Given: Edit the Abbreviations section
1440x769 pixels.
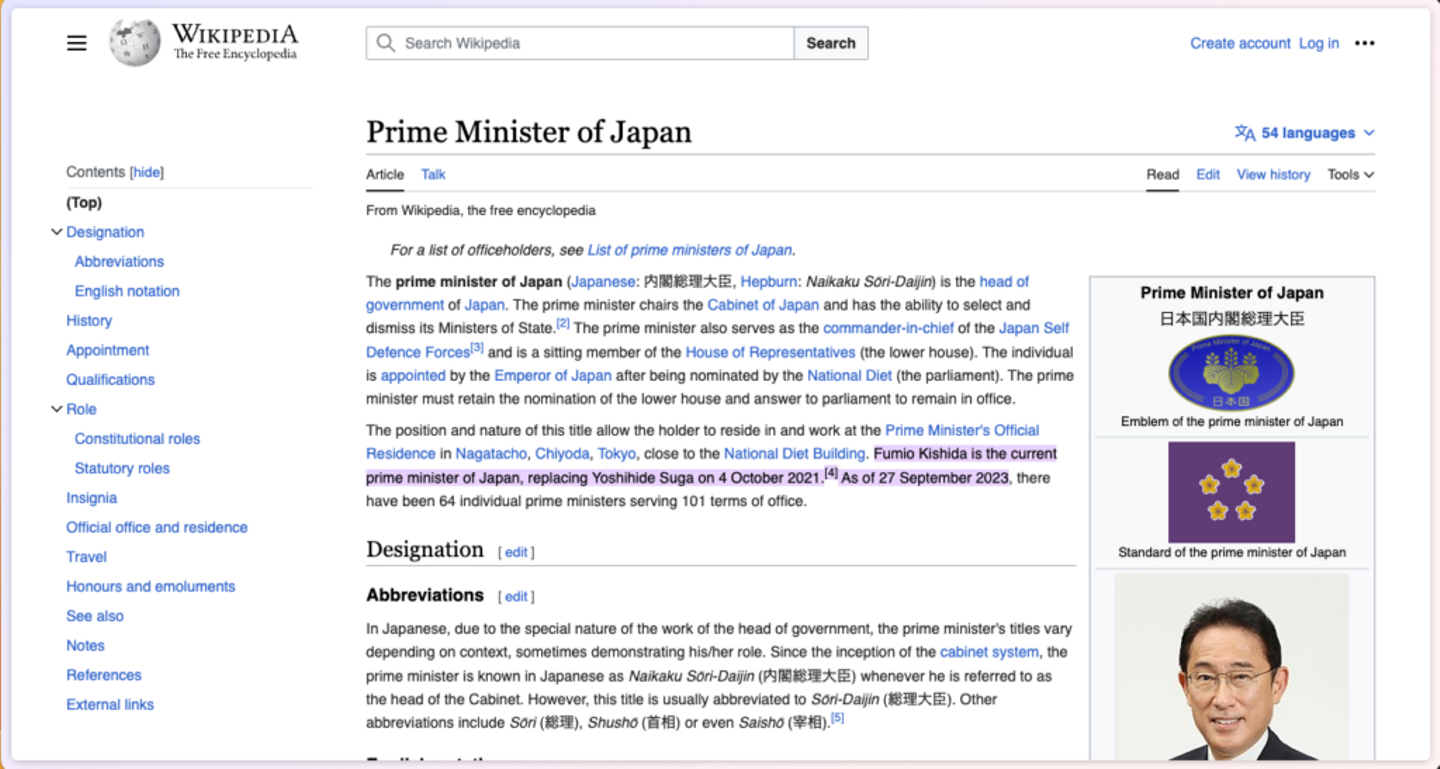Looking at the screenshot, I should 516,597.
